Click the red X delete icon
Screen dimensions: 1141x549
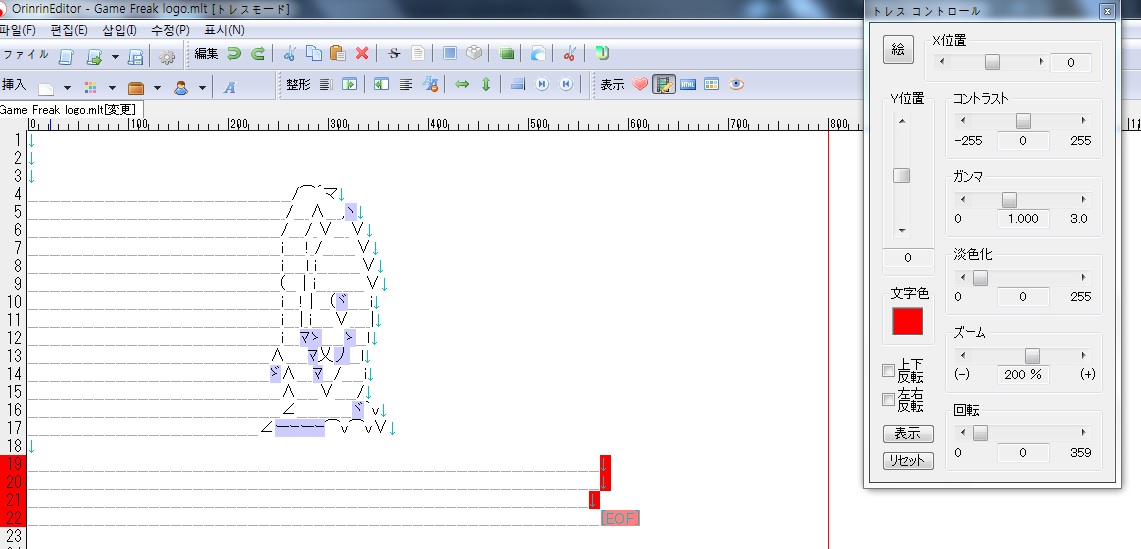point(362,54)
